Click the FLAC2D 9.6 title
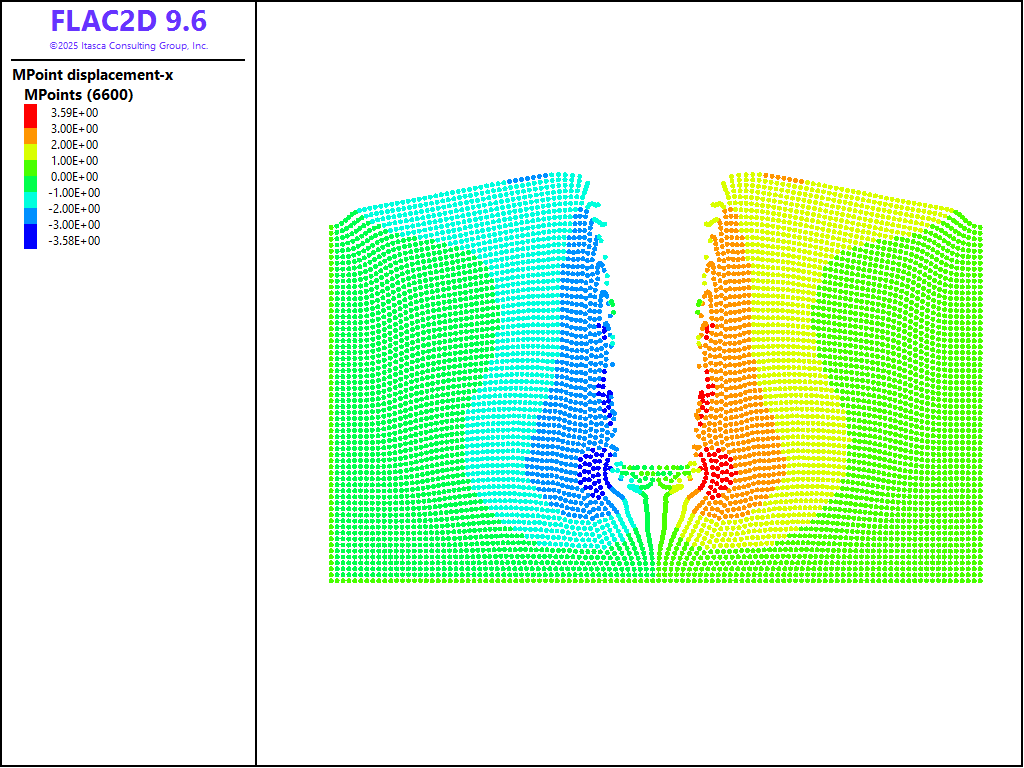 point(129,21)
